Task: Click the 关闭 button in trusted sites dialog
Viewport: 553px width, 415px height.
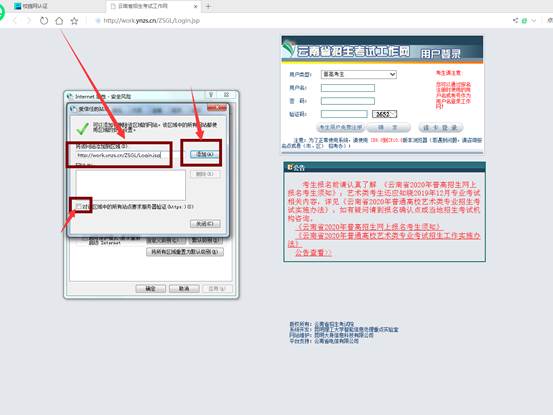Action: 205,224
